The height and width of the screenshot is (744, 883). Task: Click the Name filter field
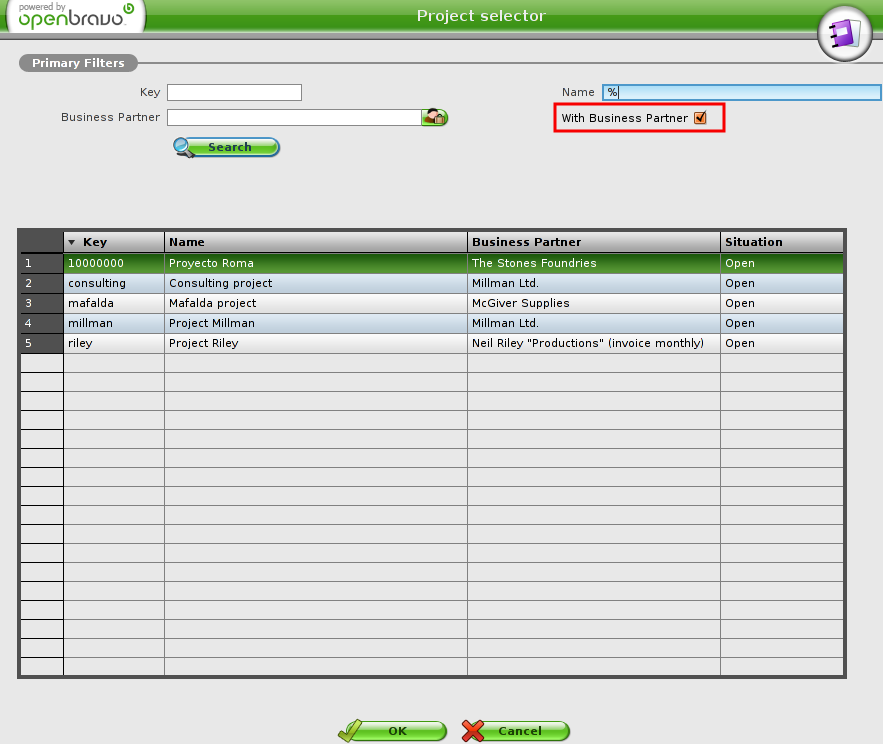[x=740, y=93]
